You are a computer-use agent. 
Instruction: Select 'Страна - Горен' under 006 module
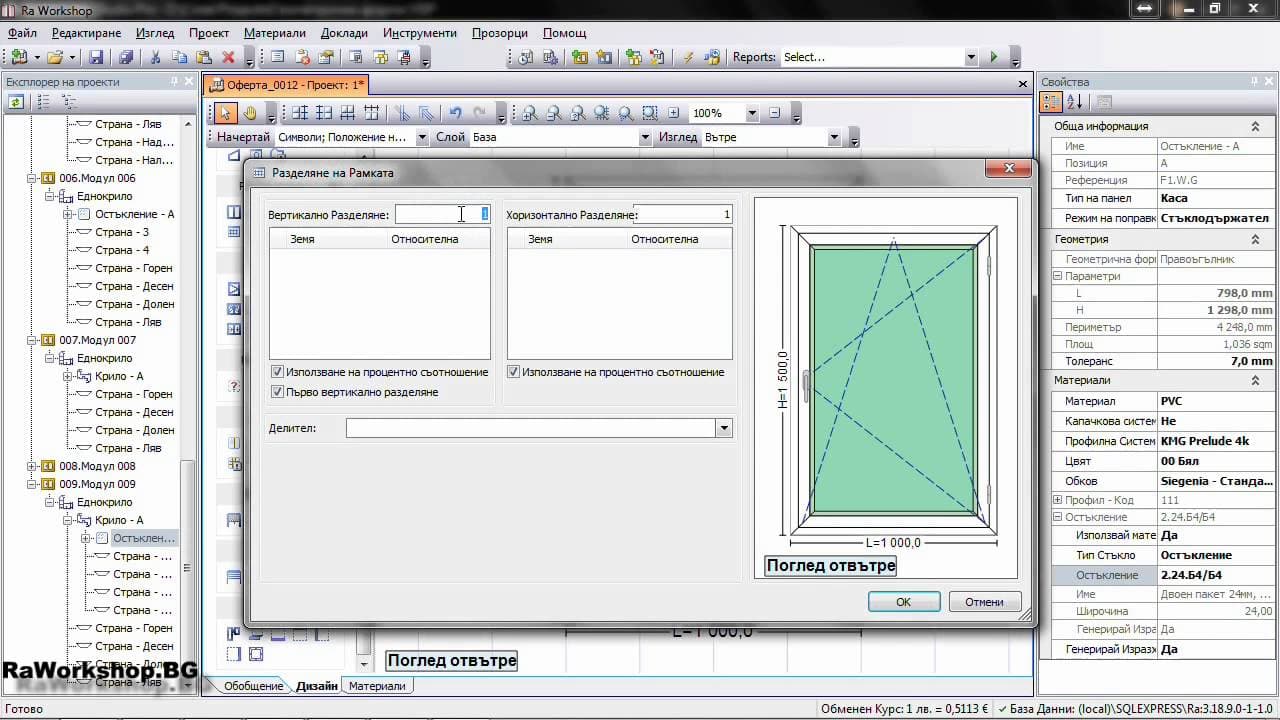pos(134,268)
